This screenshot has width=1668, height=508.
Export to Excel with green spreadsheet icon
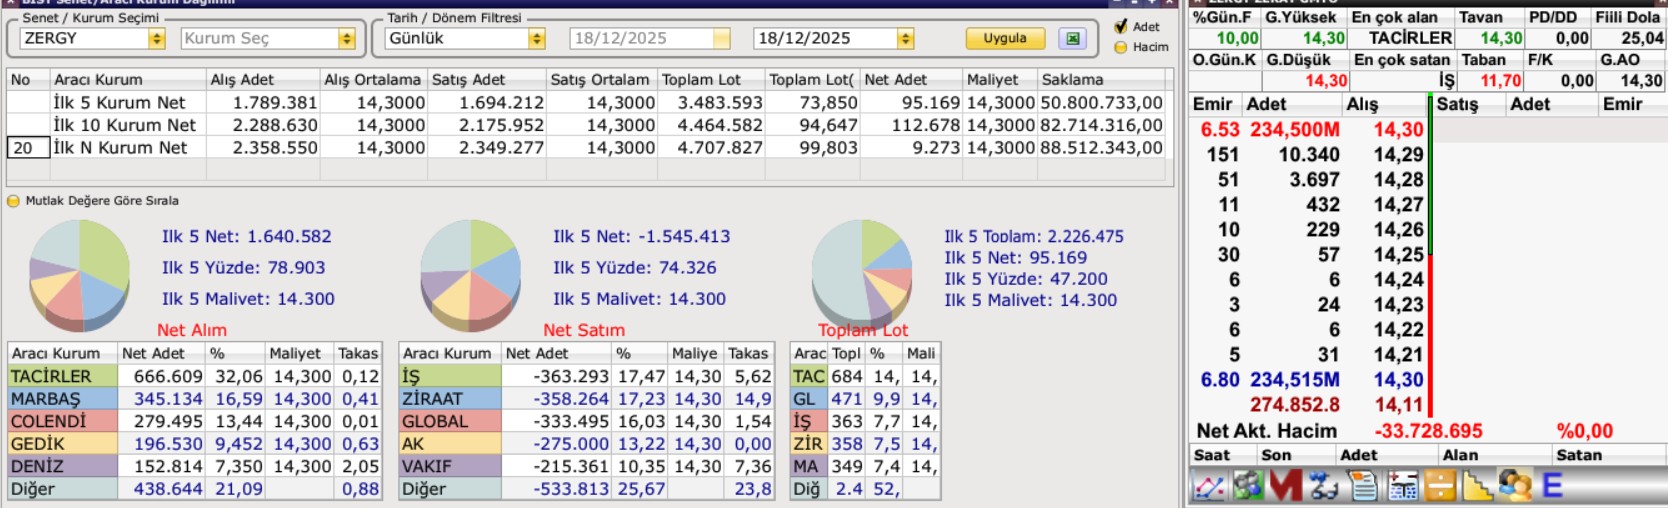pos(1073,38)
